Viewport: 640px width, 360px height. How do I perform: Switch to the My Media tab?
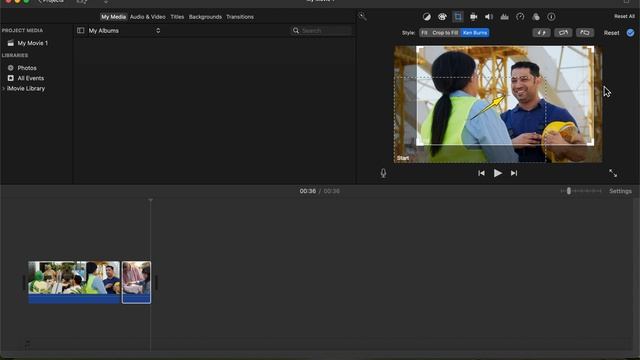click(x=113, y=17)
